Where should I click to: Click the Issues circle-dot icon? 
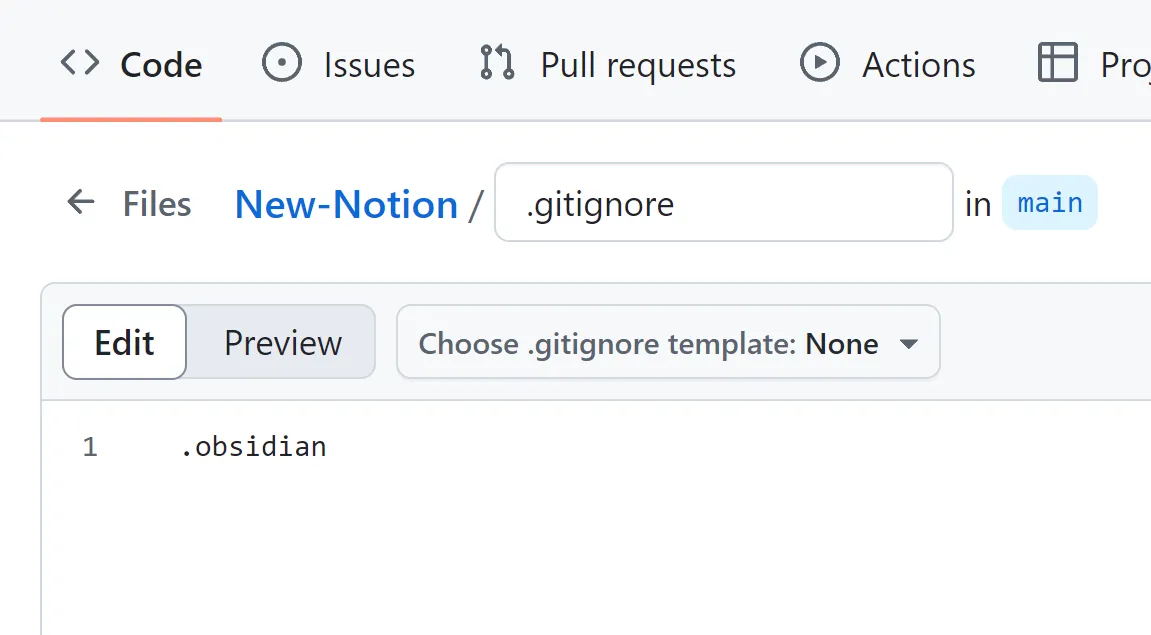[282, 62]
